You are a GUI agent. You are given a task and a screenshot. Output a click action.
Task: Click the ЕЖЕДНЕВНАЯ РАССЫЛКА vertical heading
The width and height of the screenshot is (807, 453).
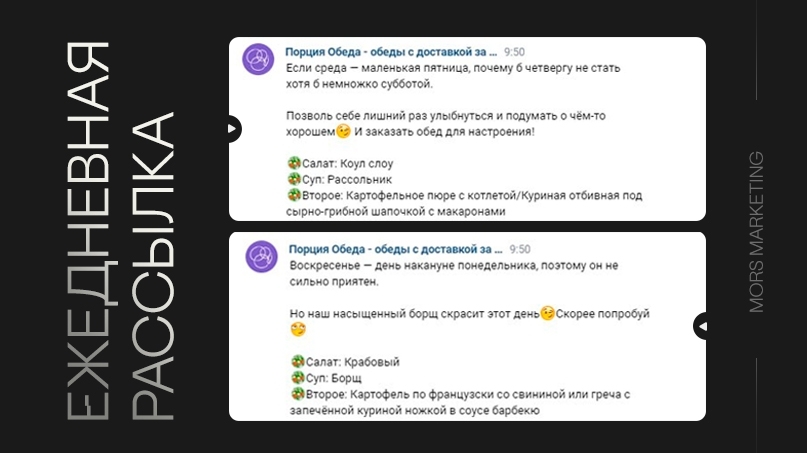tap(121, 231)
